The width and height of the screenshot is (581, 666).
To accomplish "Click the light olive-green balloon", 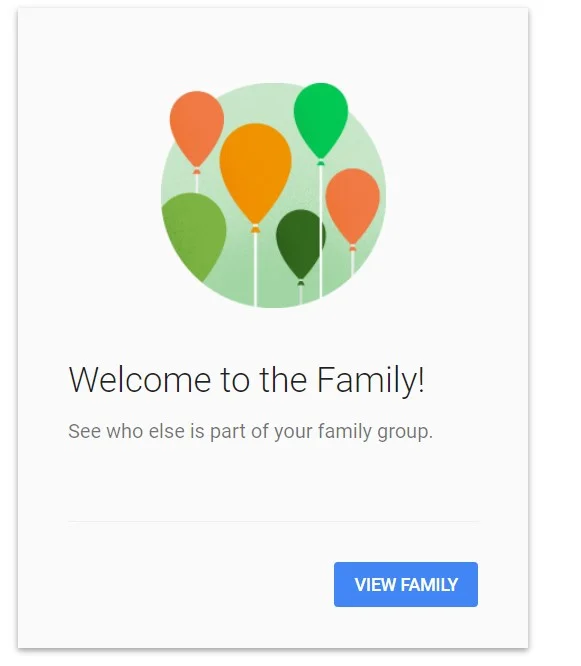I will click(x=194, y=235).
